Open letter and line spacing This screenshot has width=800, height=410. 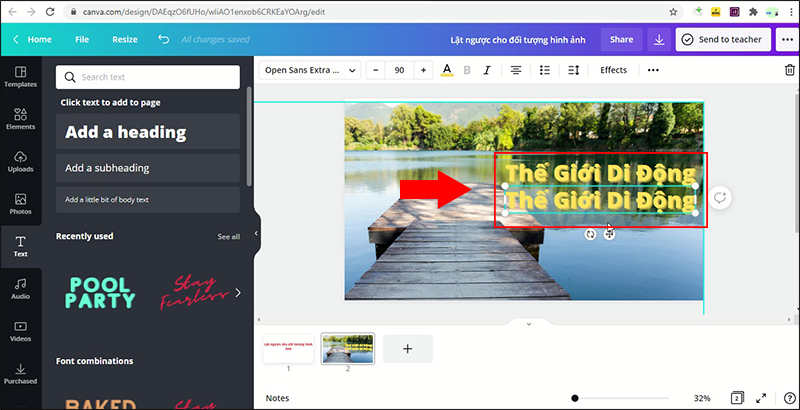point(574,70)
